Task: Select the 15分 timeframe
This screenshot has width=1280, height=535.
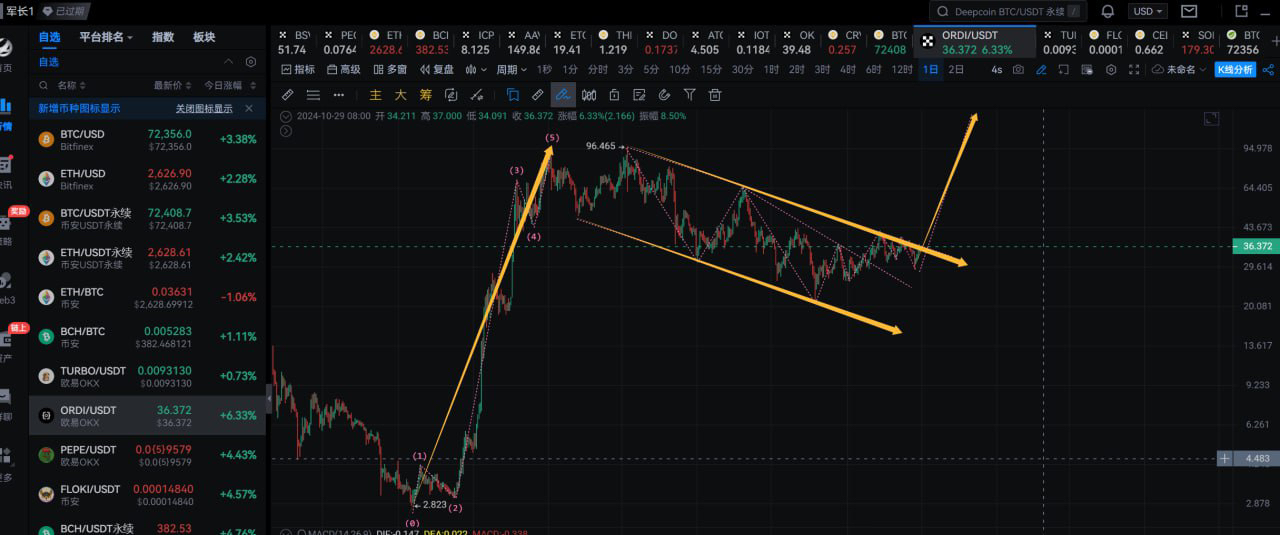Action: tap(711, 70)
